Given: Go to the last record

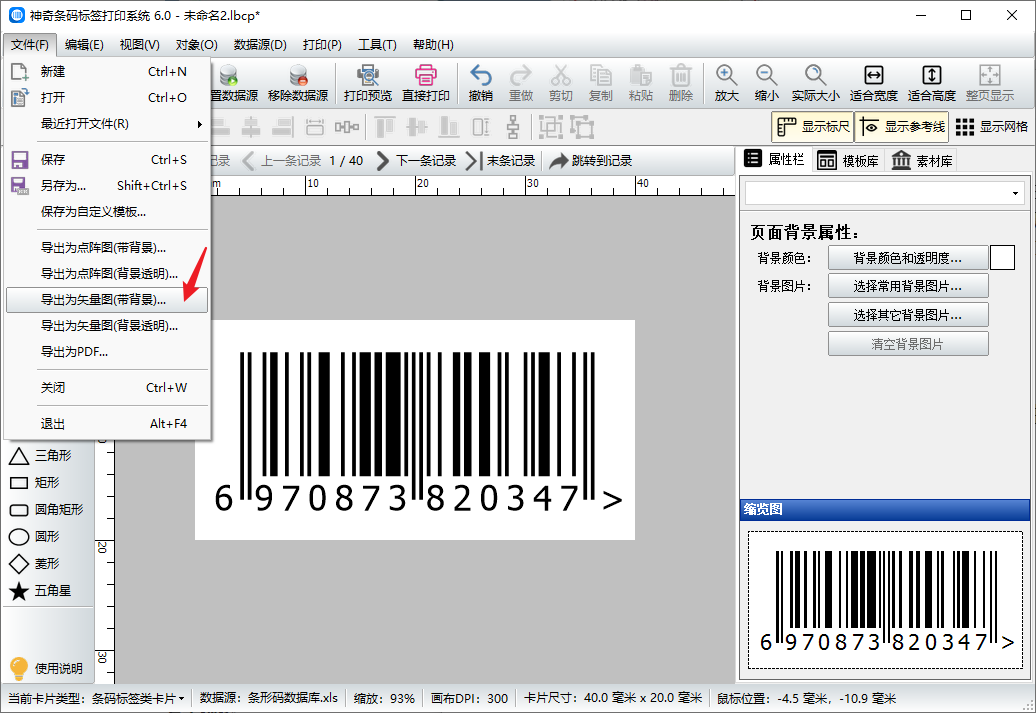Looking at the screenshot, I should [x=500, y=161].
